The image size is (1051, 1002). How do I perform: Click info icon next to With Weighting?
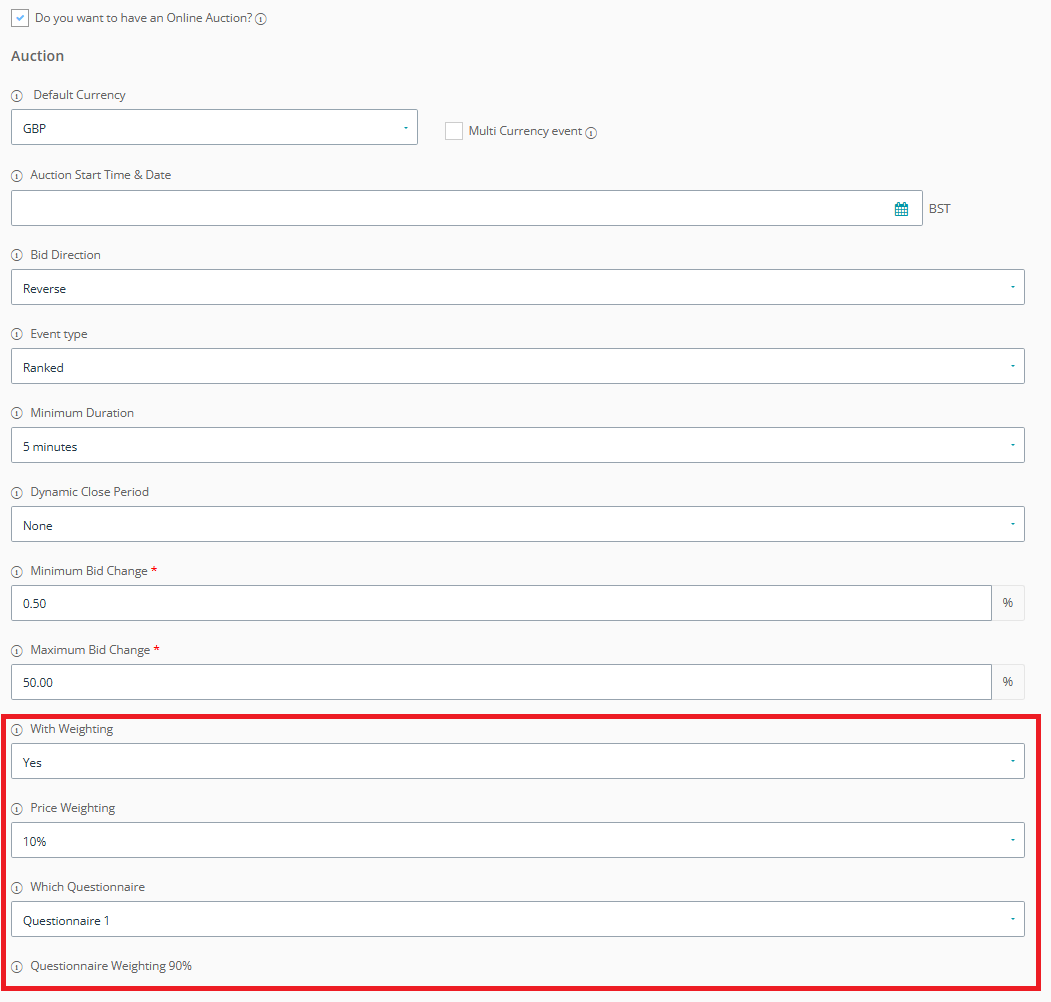pyautogui.click(x=17, y=730)
